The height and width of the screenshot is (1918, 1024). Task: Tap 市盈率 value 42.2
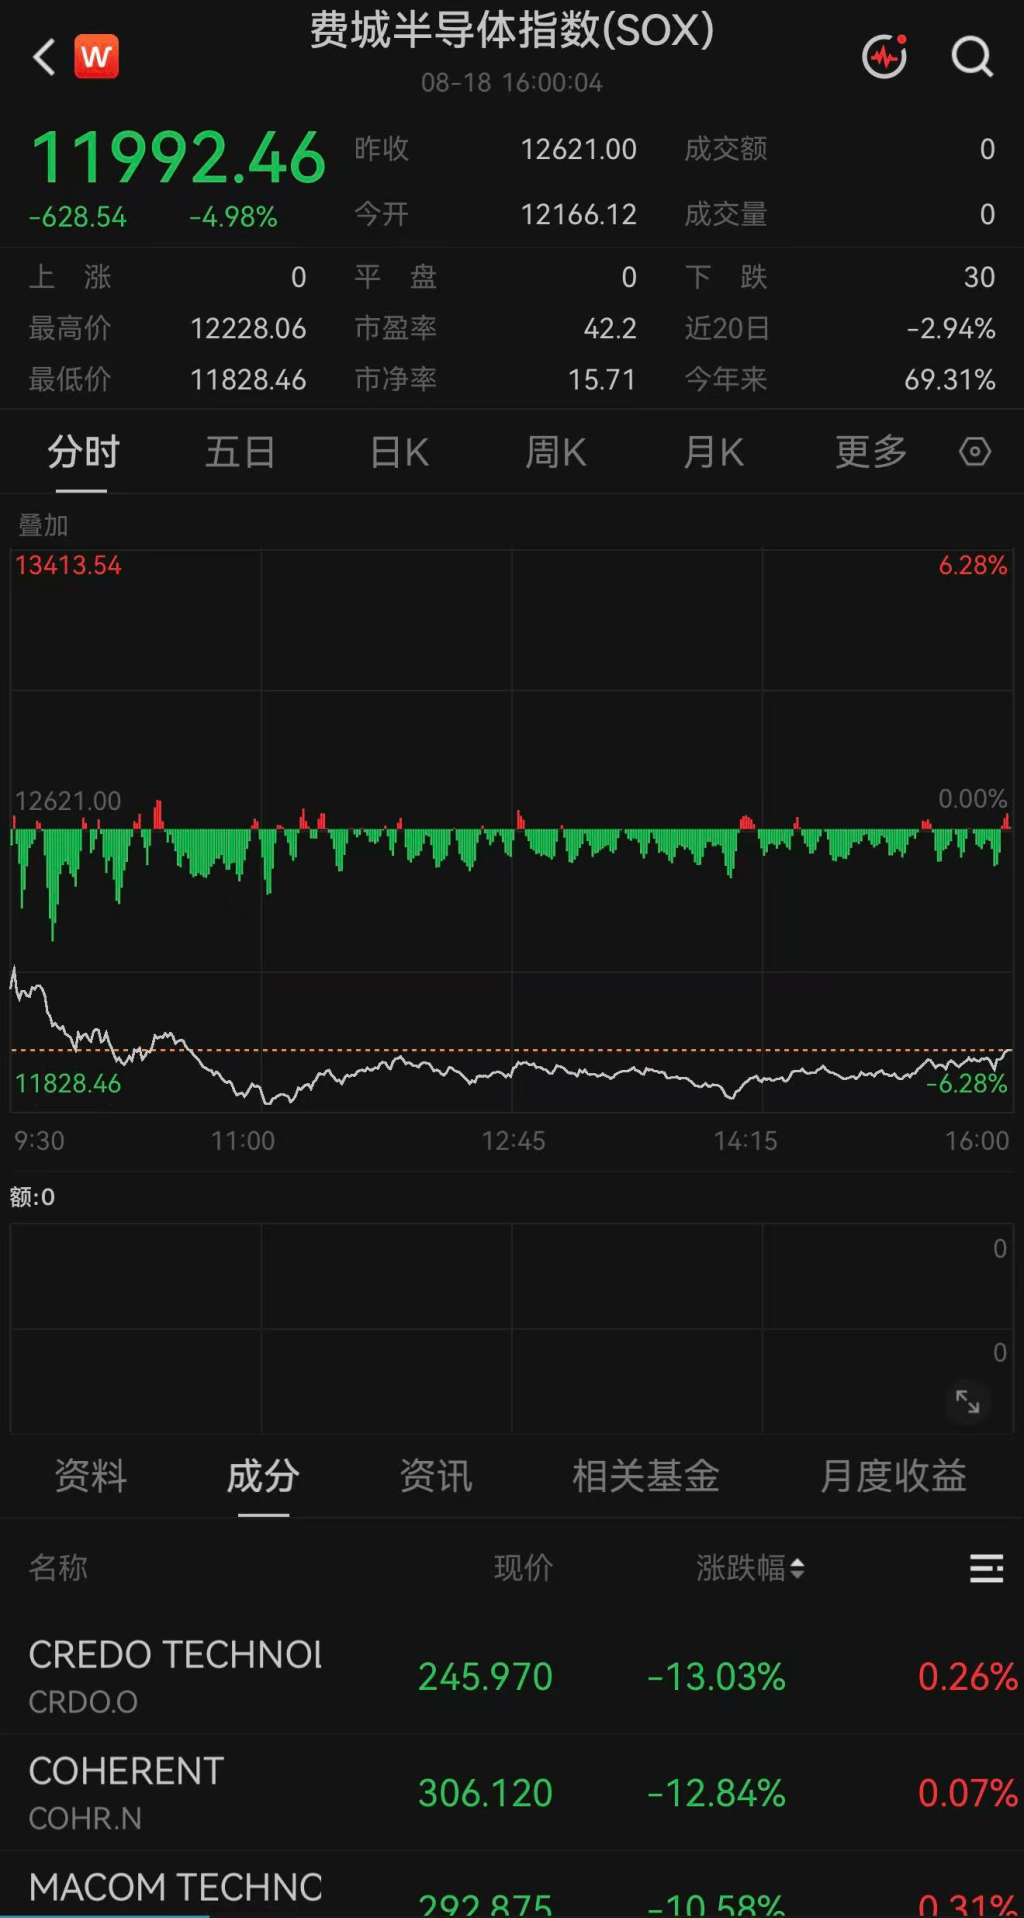click(x=610, y=329)
